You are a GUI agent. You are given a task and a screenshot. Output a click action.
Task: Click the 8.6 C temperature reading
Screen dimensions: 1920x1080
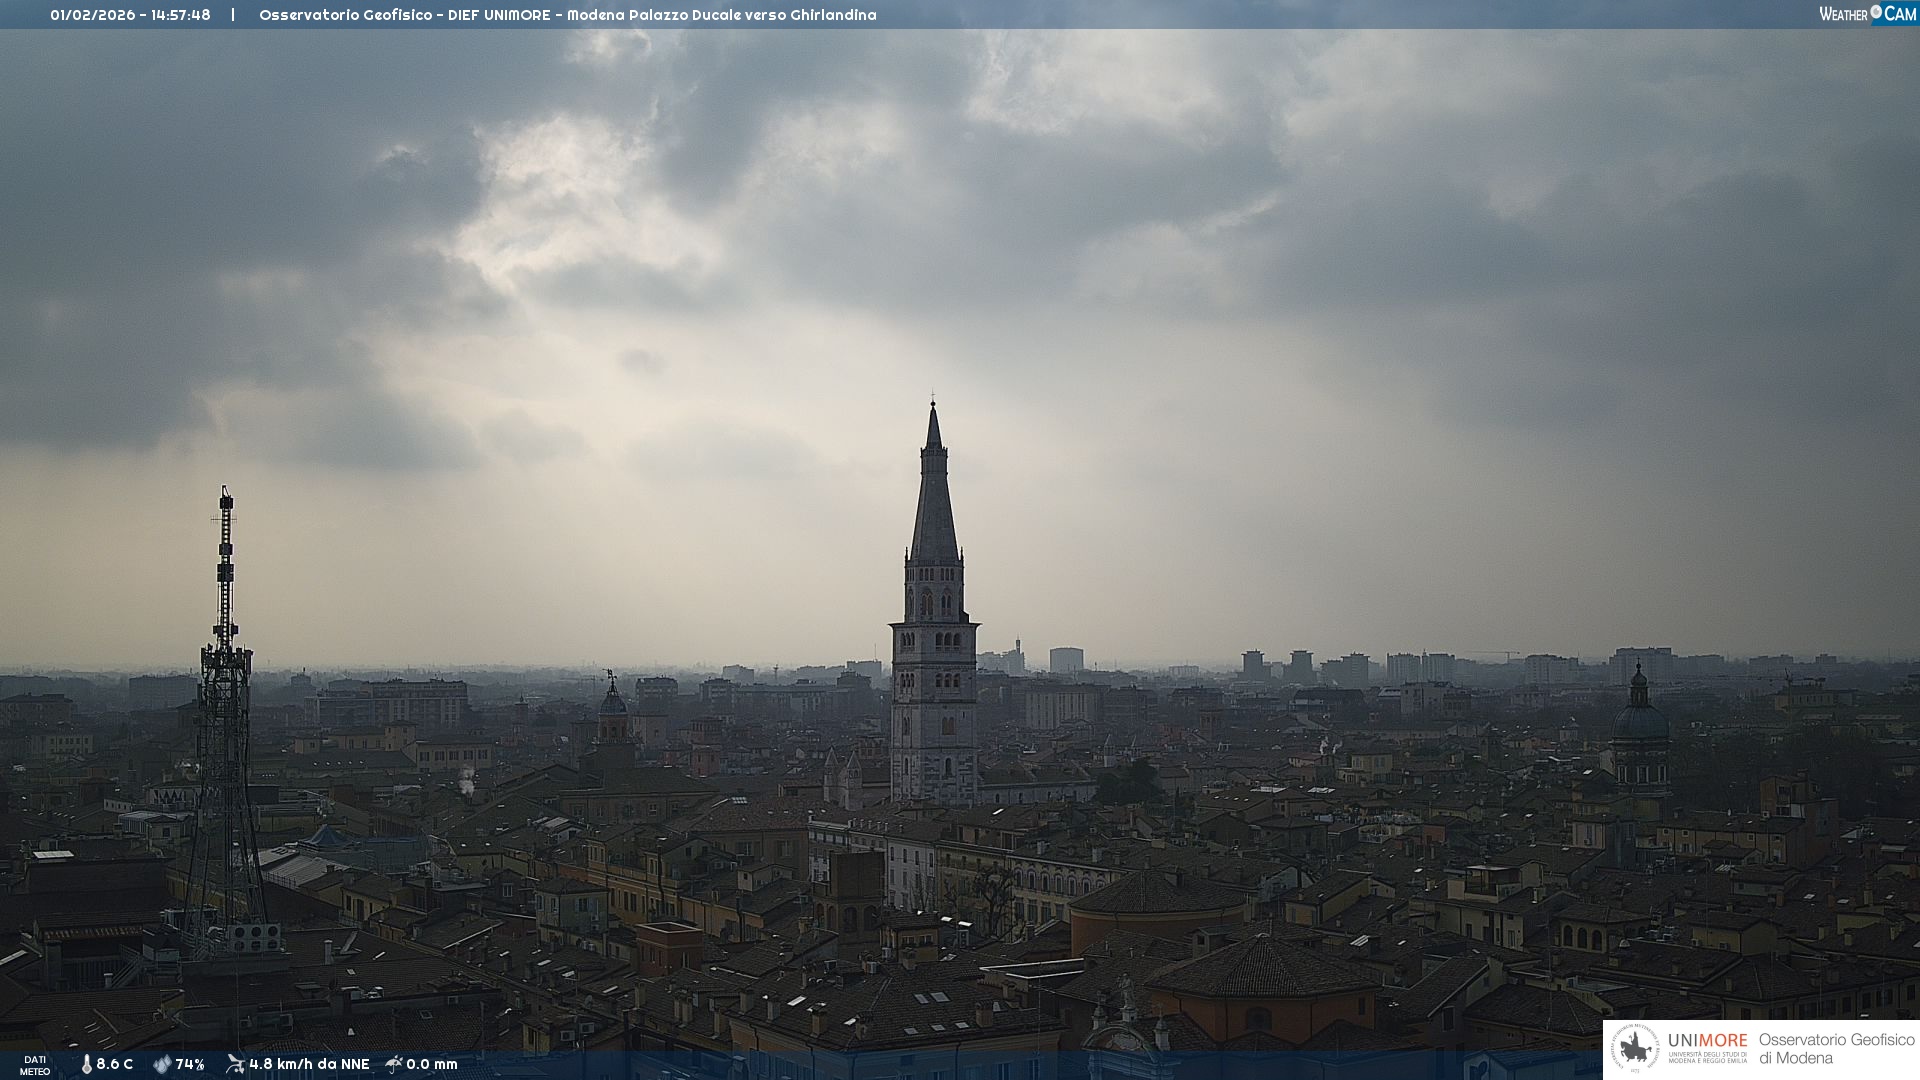[x=115, y=1064]
